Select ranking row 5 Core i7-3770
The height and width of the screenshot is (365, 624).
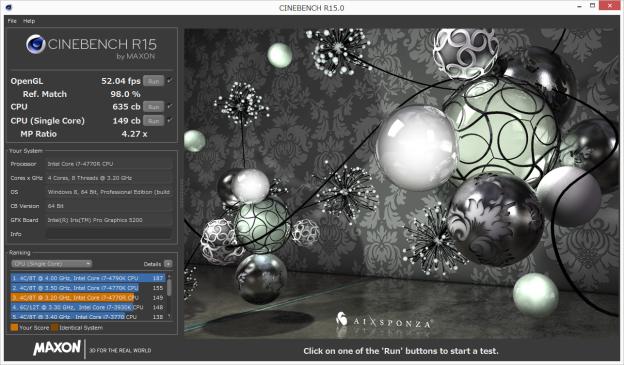click(88, 316)
